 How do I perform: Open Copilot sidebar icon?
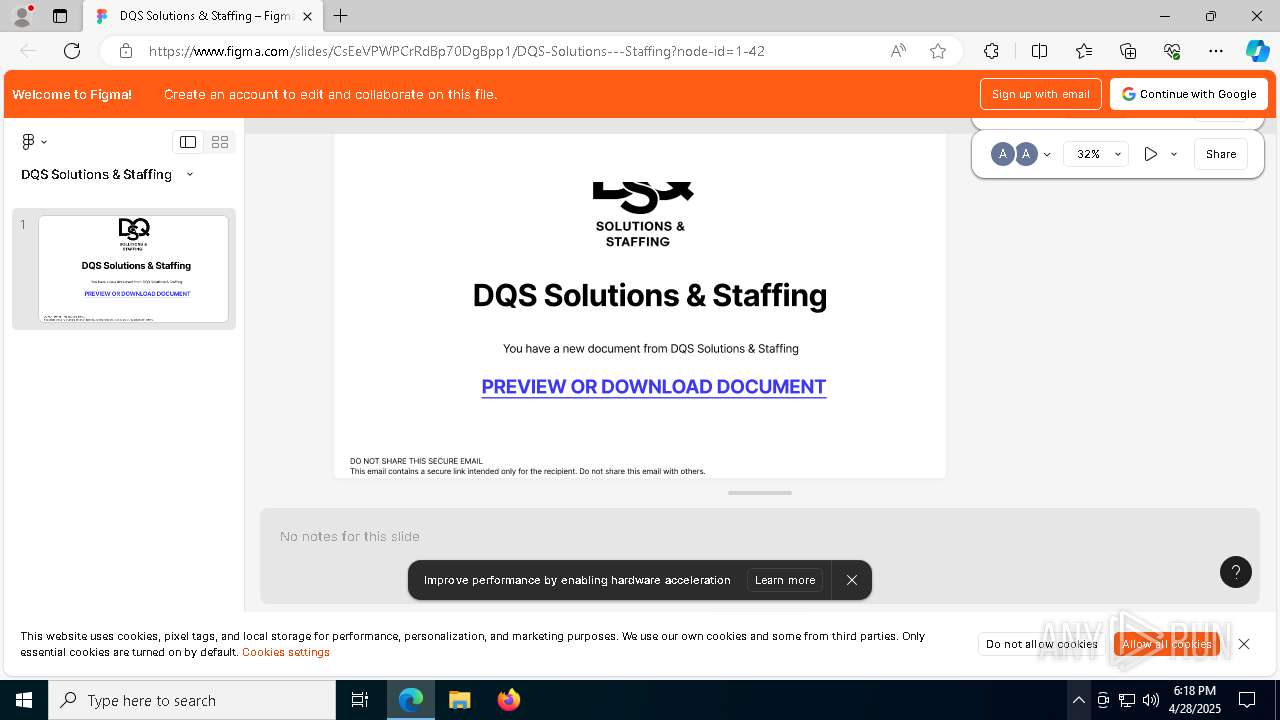(1257, 51)
